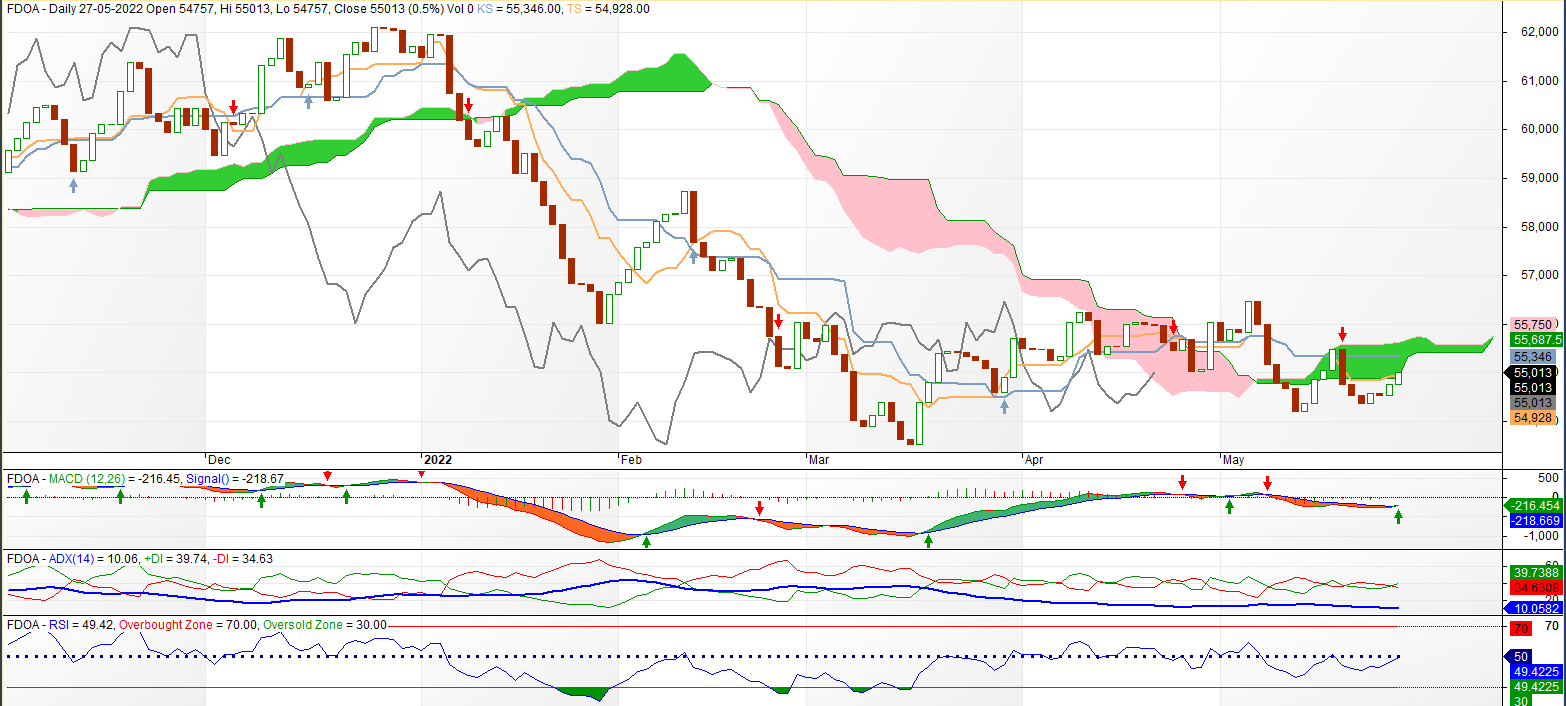Select the green 39.7388 +DI value tag
The height and width of the screenshot is (706, 1566).
point(1534,571)
